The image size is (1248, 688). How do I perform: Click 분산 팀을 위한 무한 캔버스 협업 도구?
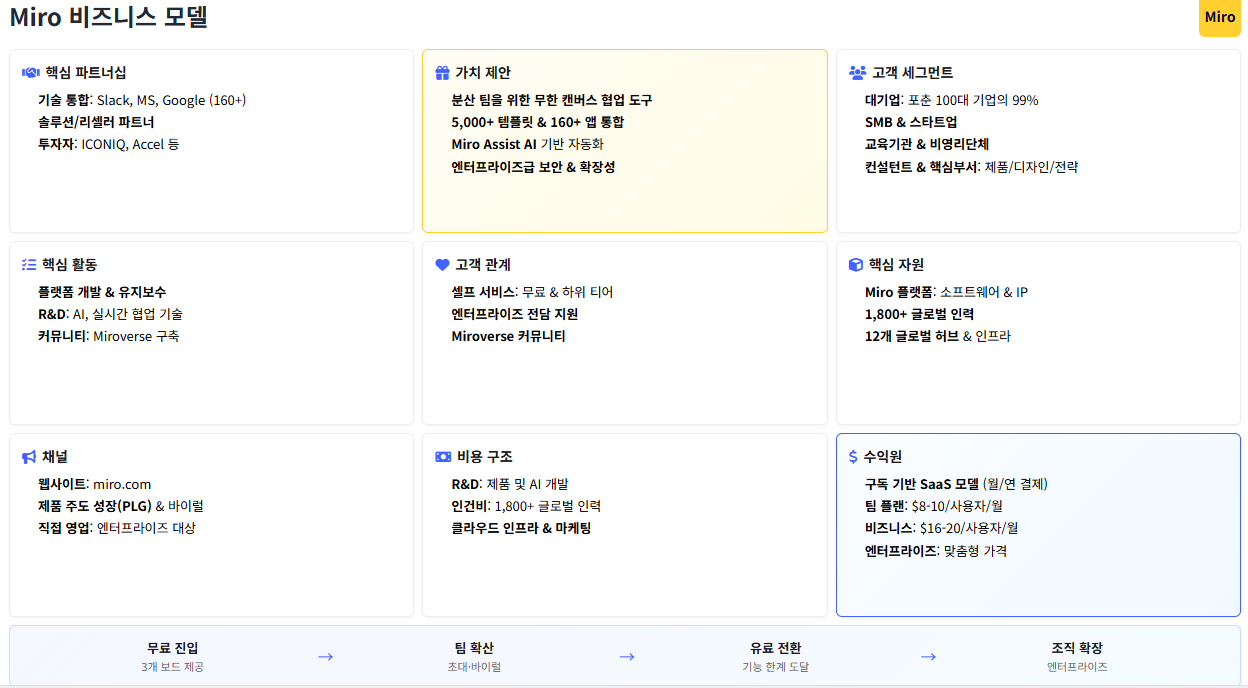(552, 100)
